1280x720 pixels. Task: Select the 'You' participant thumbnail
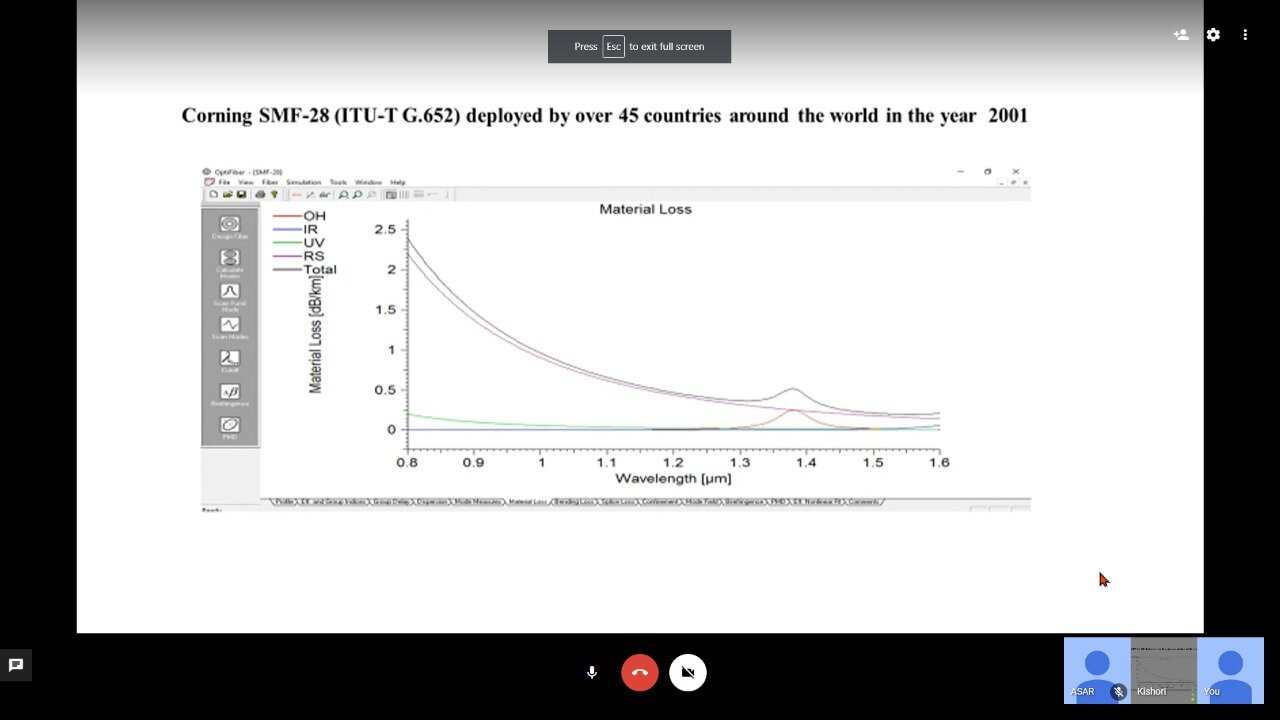(1231, 670)
